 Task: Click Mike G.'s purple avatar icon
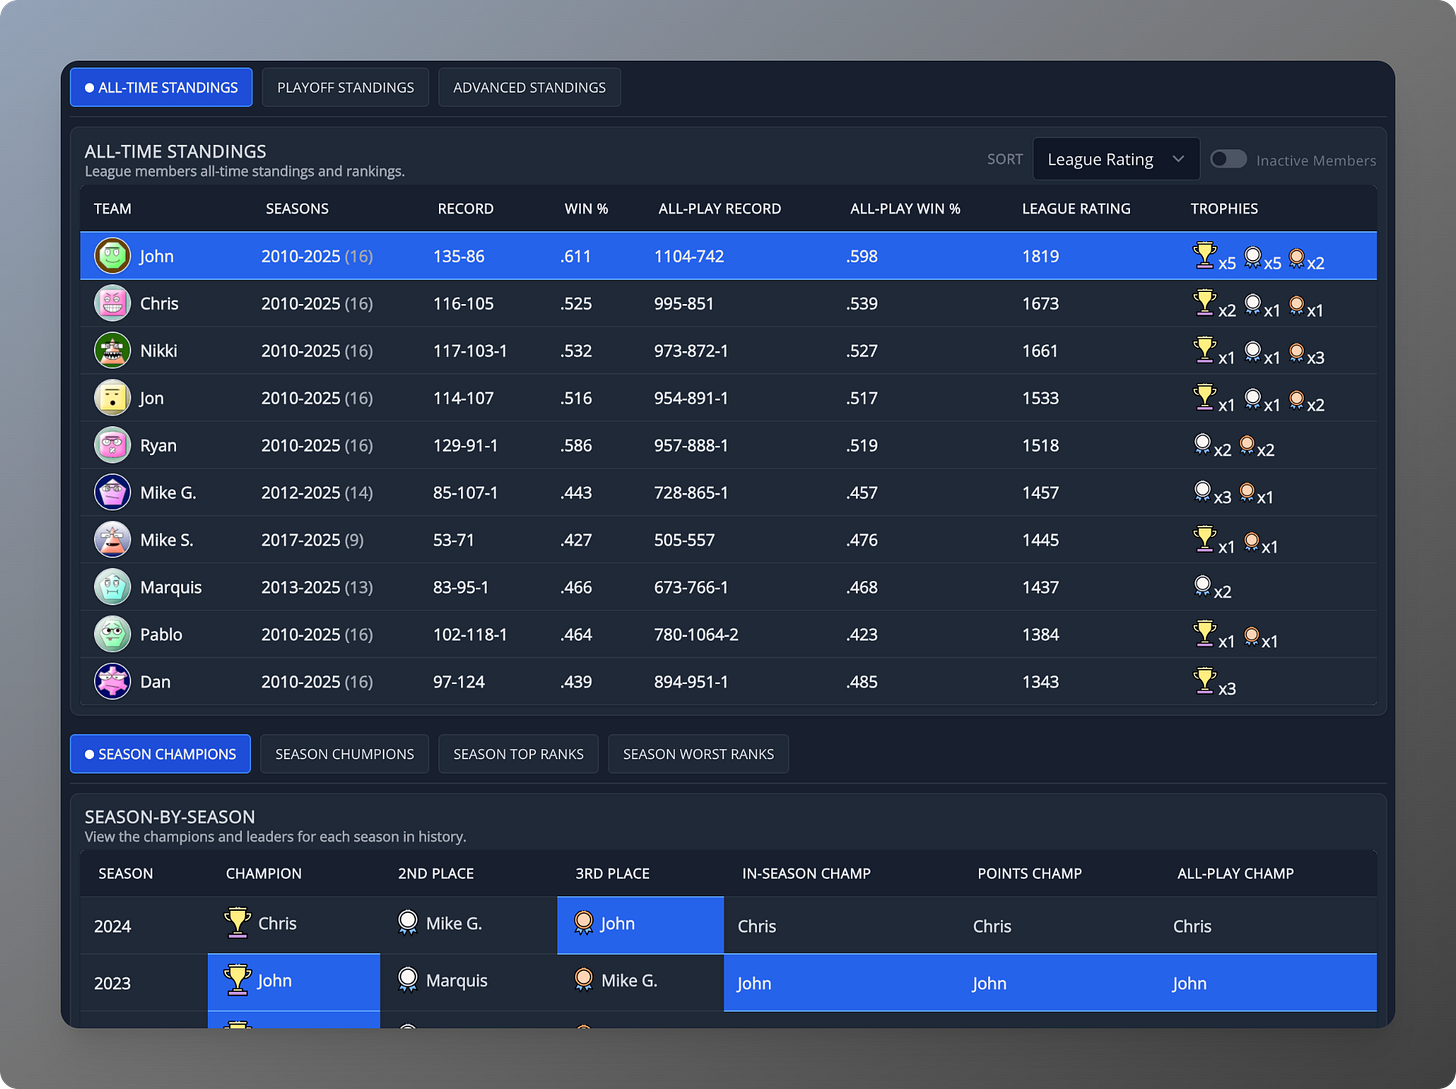coord(113,493)
